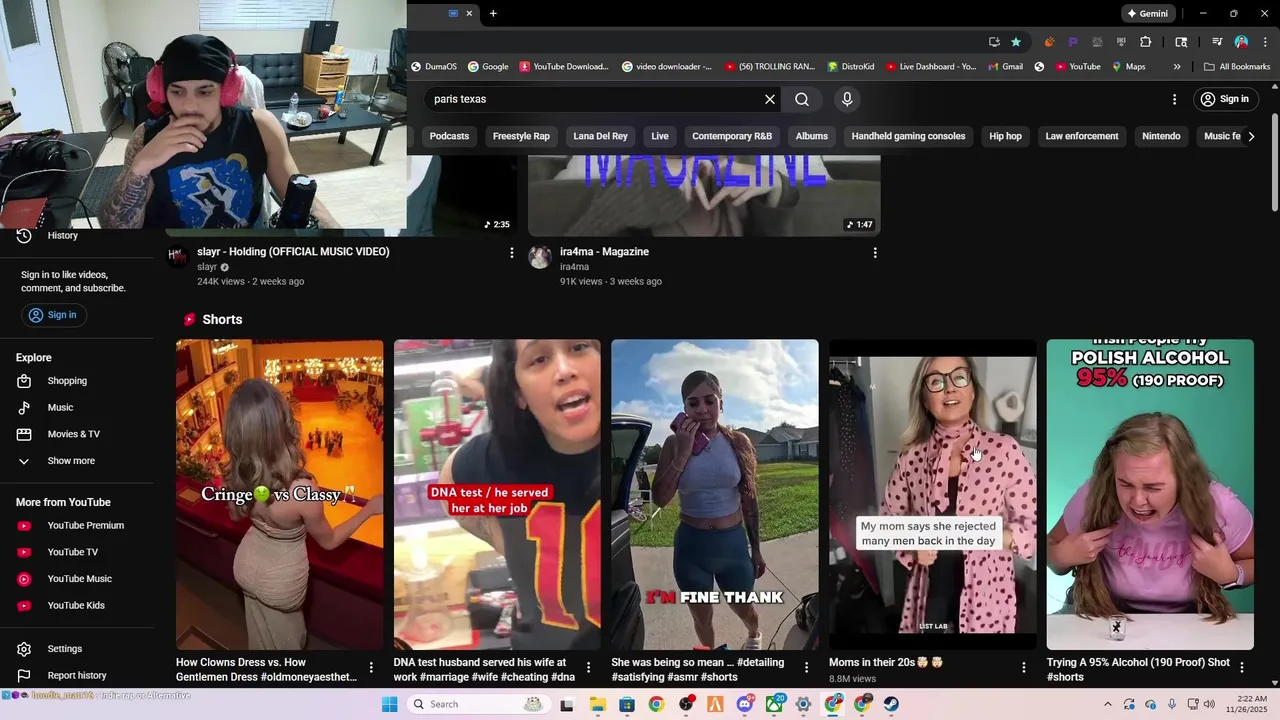1280x720 pixels.
Task: Open the slayr channel avatar
Action: [177, 257]
